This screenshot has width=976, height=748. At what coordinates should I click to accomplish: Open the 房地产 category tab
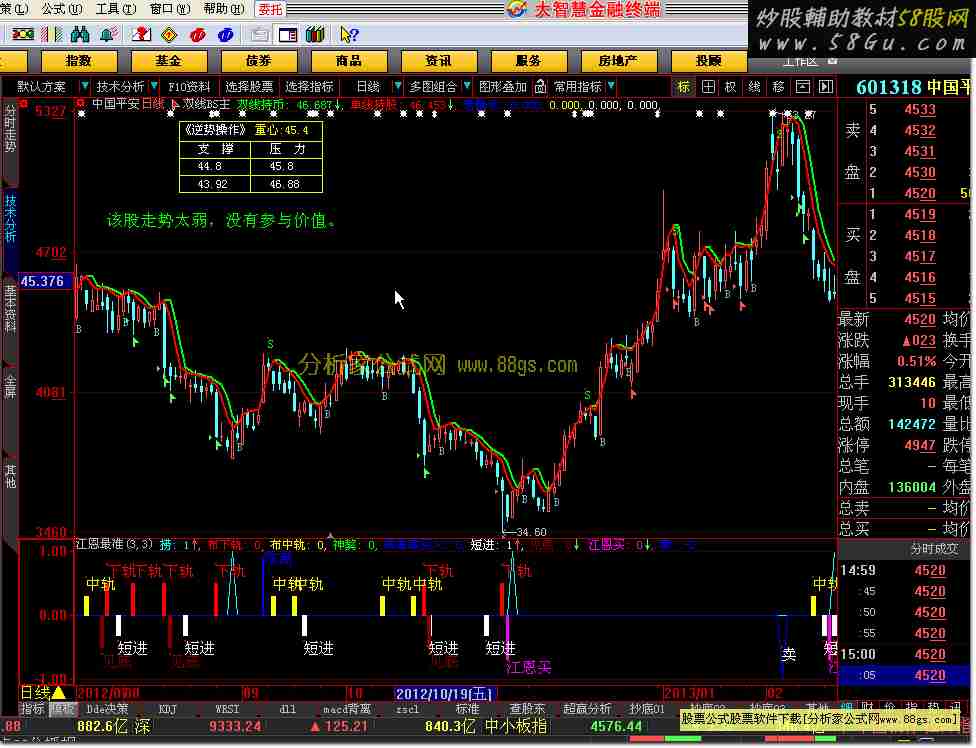tap(619, 61)
